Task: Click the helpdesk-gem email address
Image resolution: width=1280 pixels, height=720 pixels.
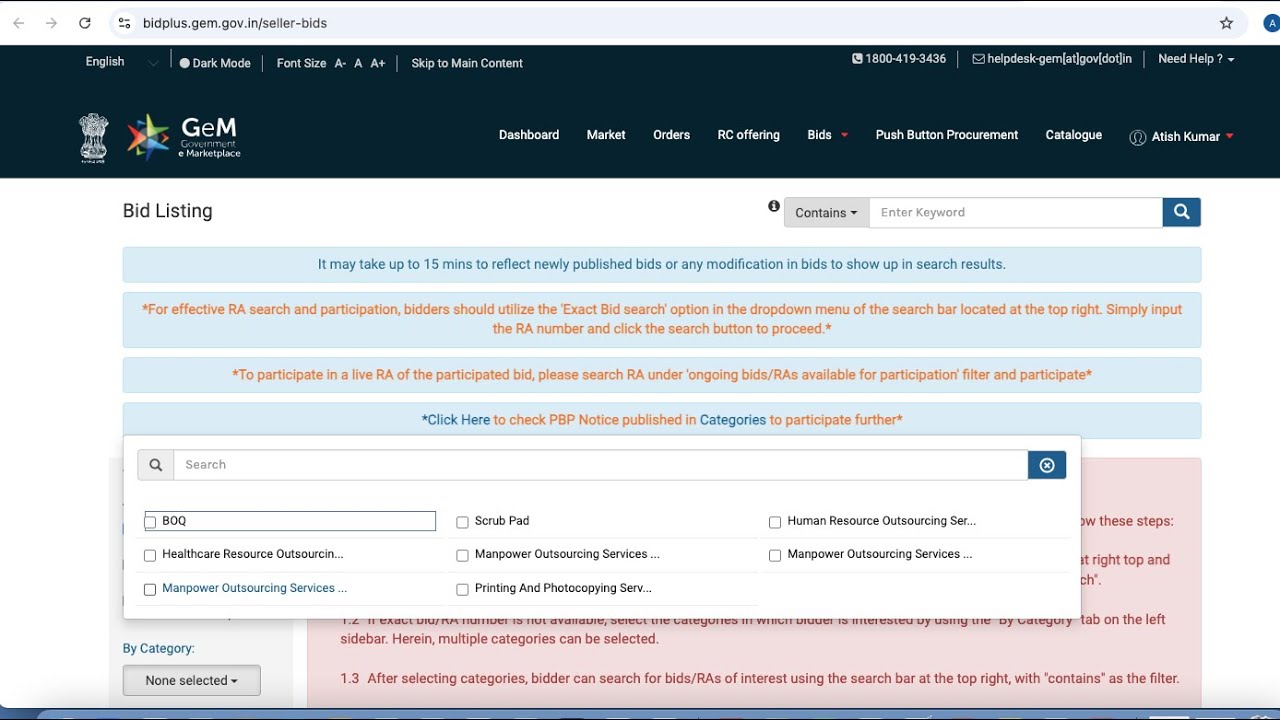Action: [x=1052, y=59]
